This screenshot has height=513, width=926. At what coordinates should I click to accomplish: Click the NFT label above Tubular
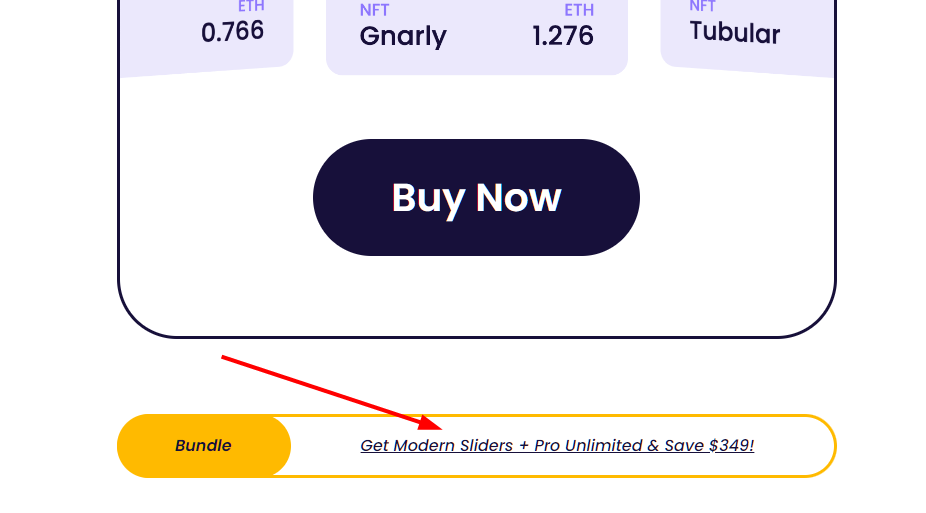pos(703,6)
